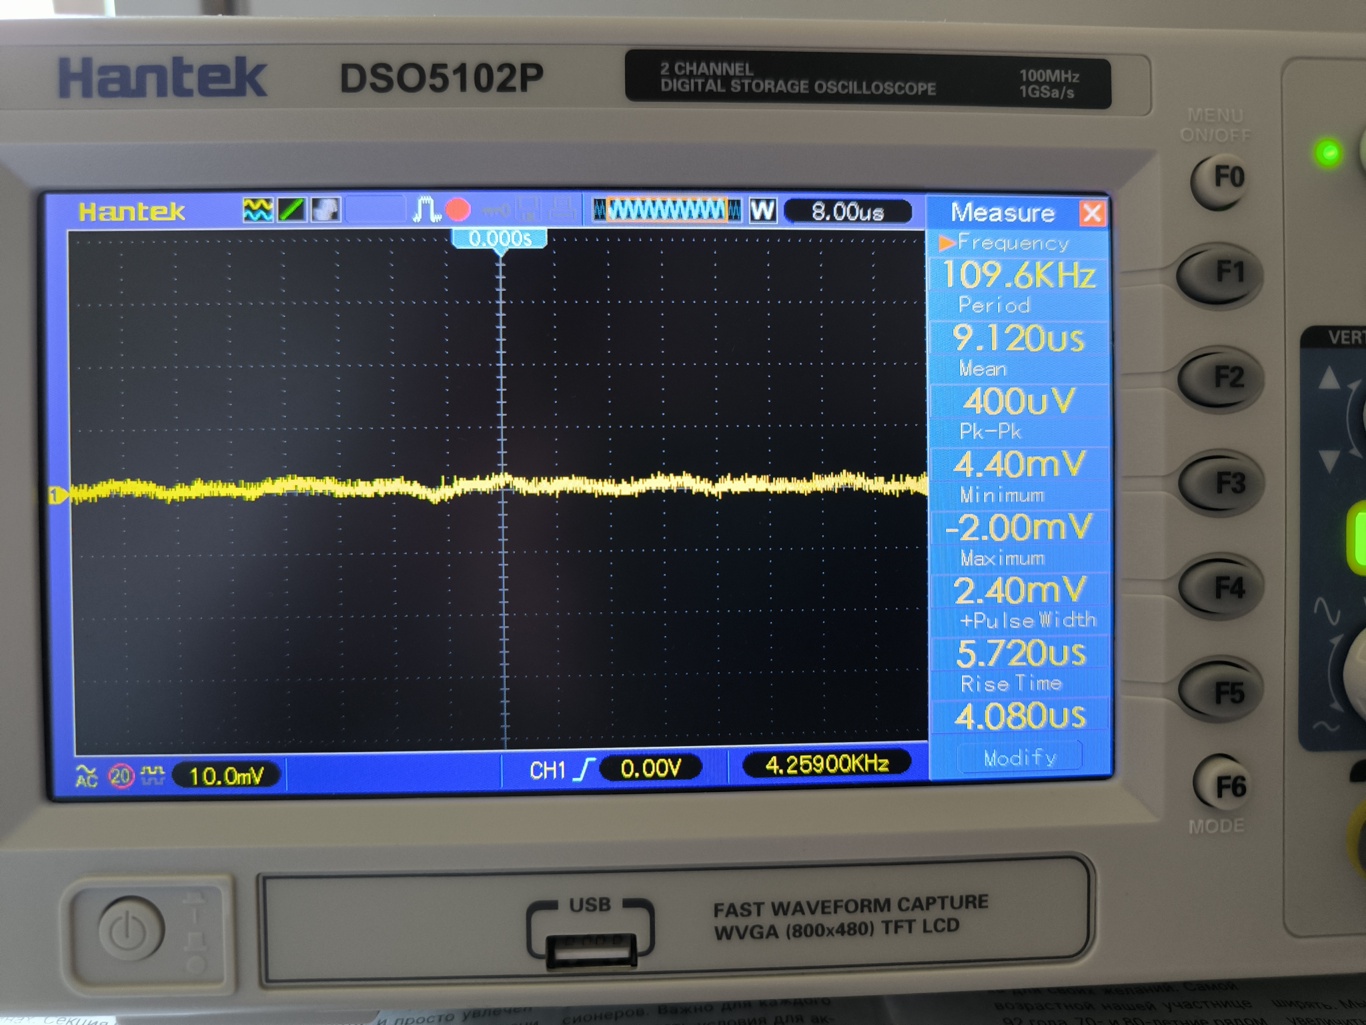This screenshot has width=1366, height=1025.
Task: Click the yellow waveform display icon
Action: (x=258, y=210)
